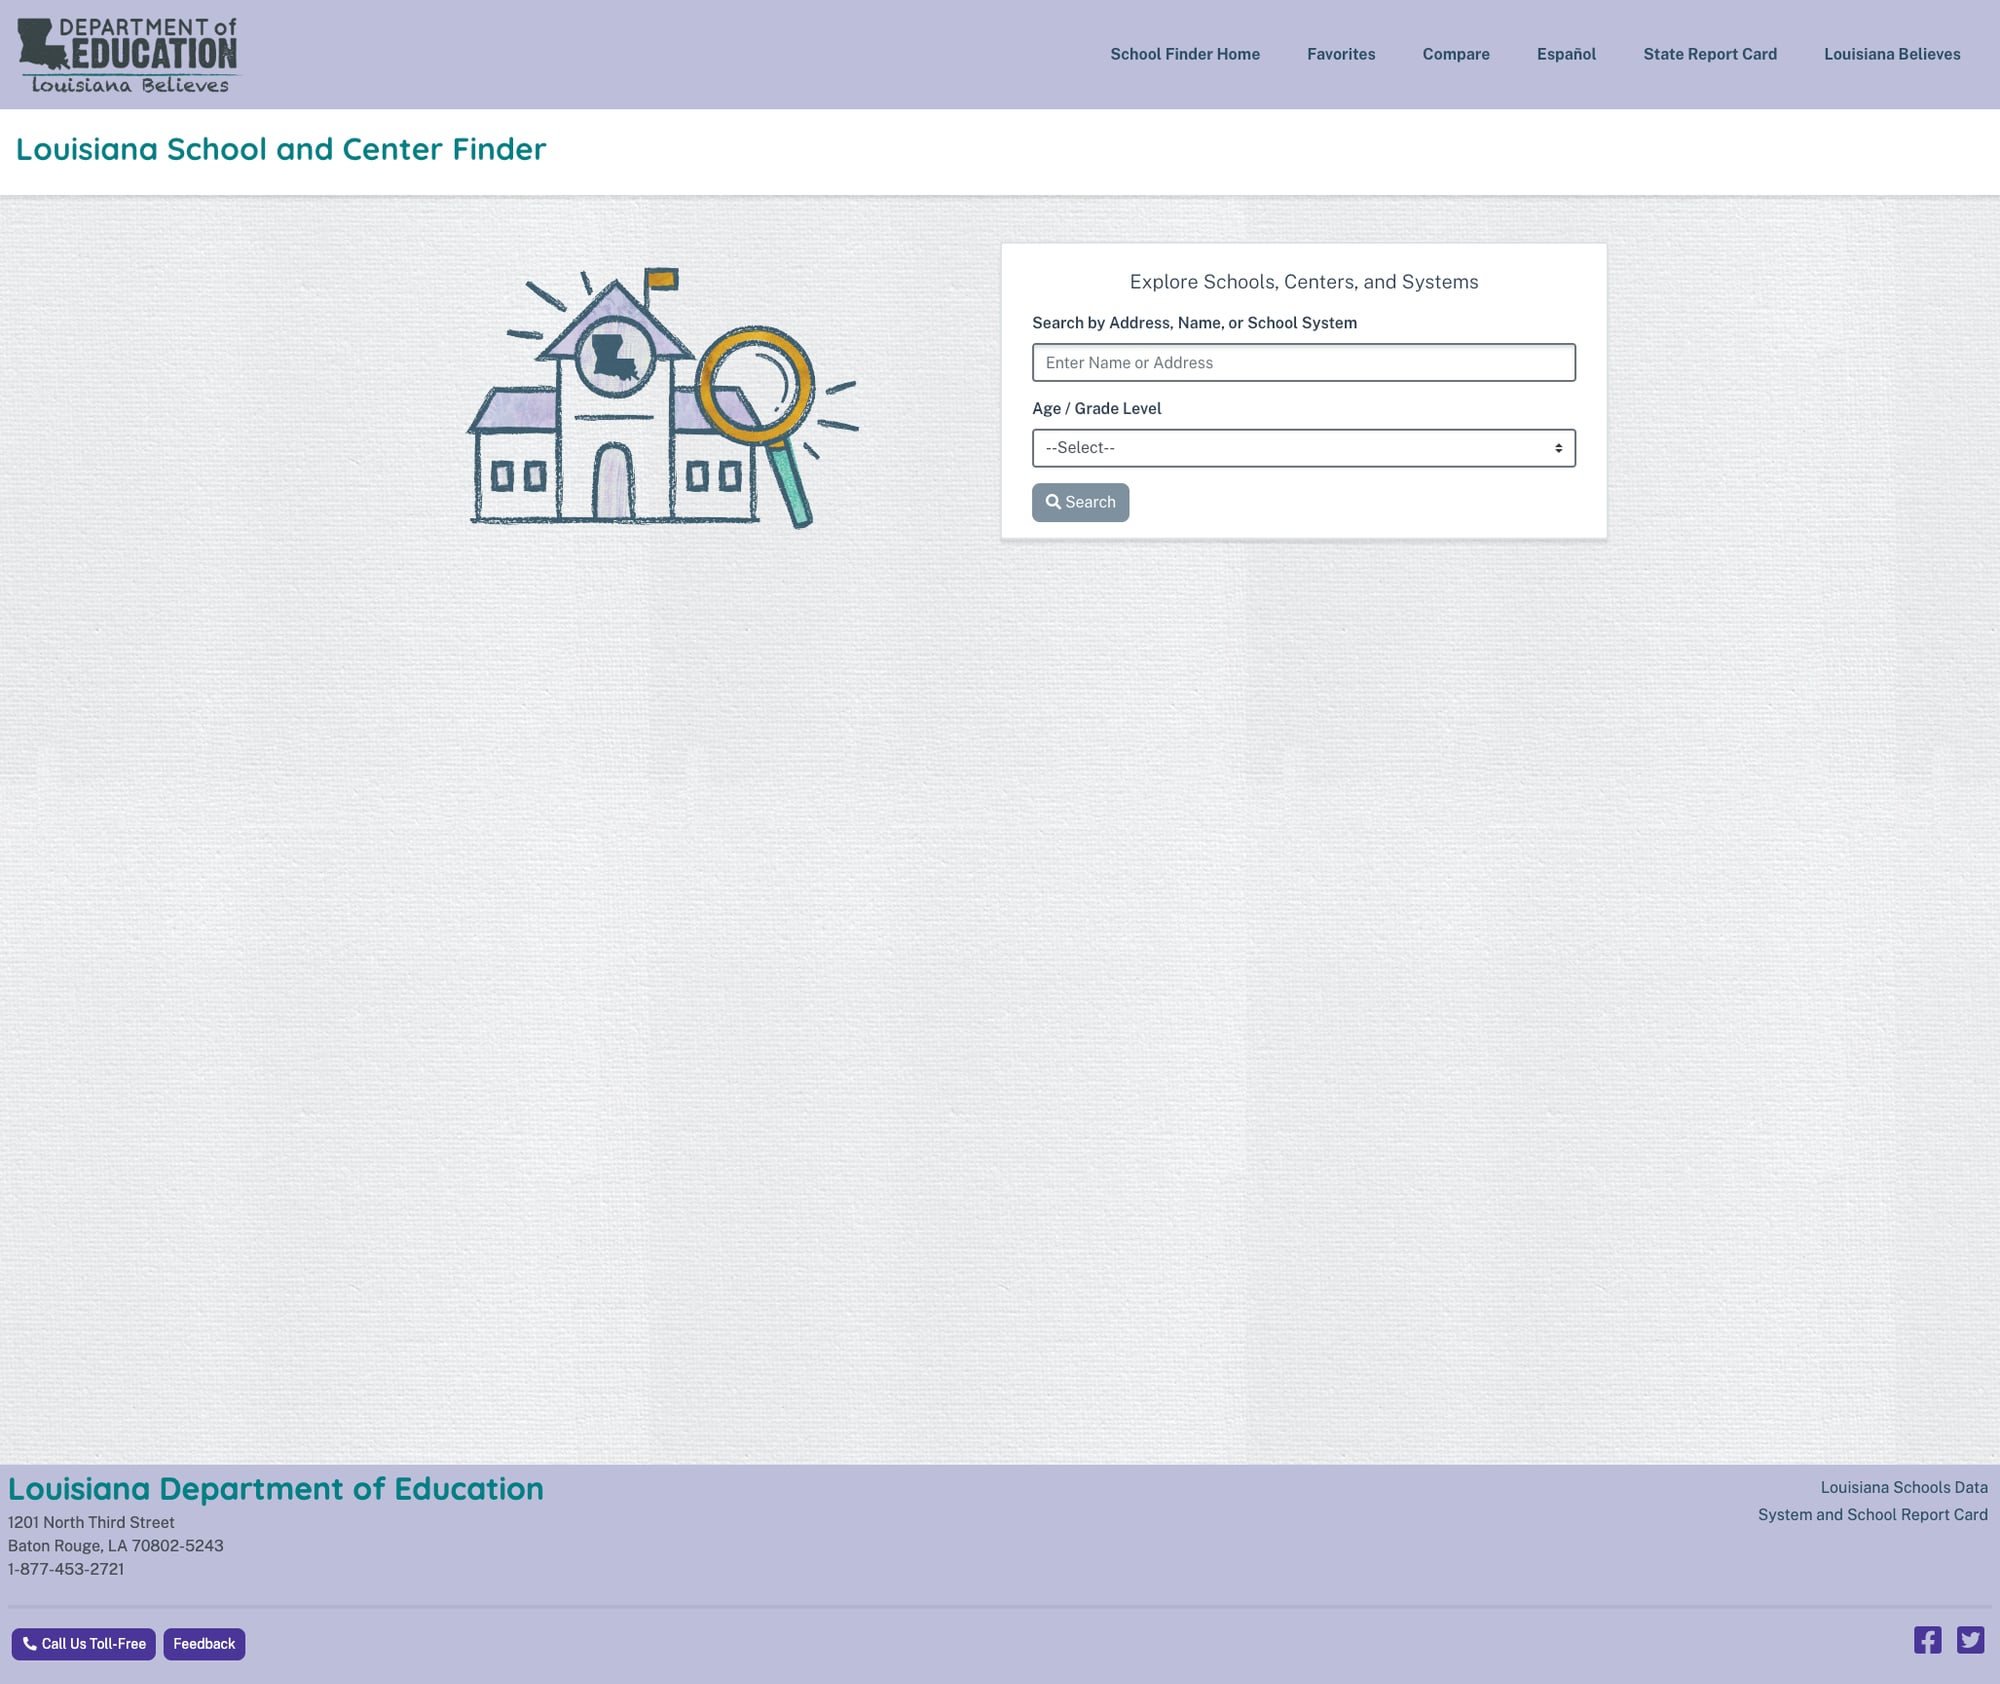Open System and School Report Card link

click(1872, 1514)
